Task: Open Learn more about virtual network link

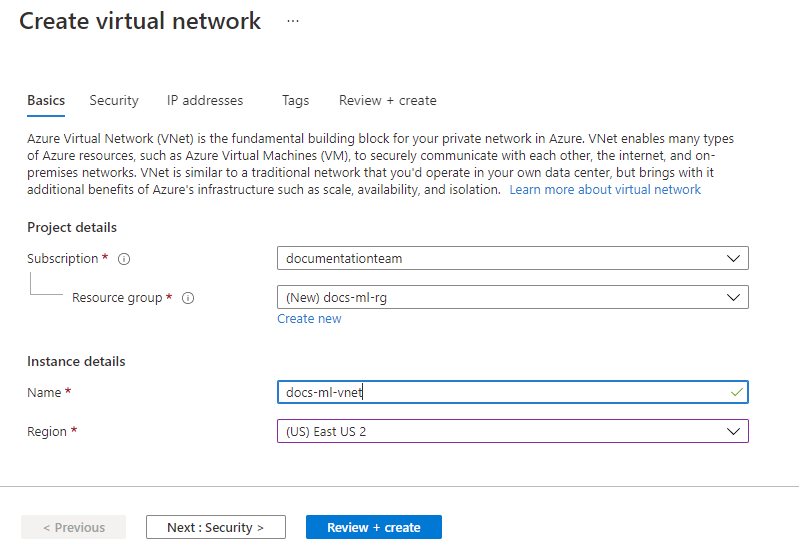Action: pos(605,190)
